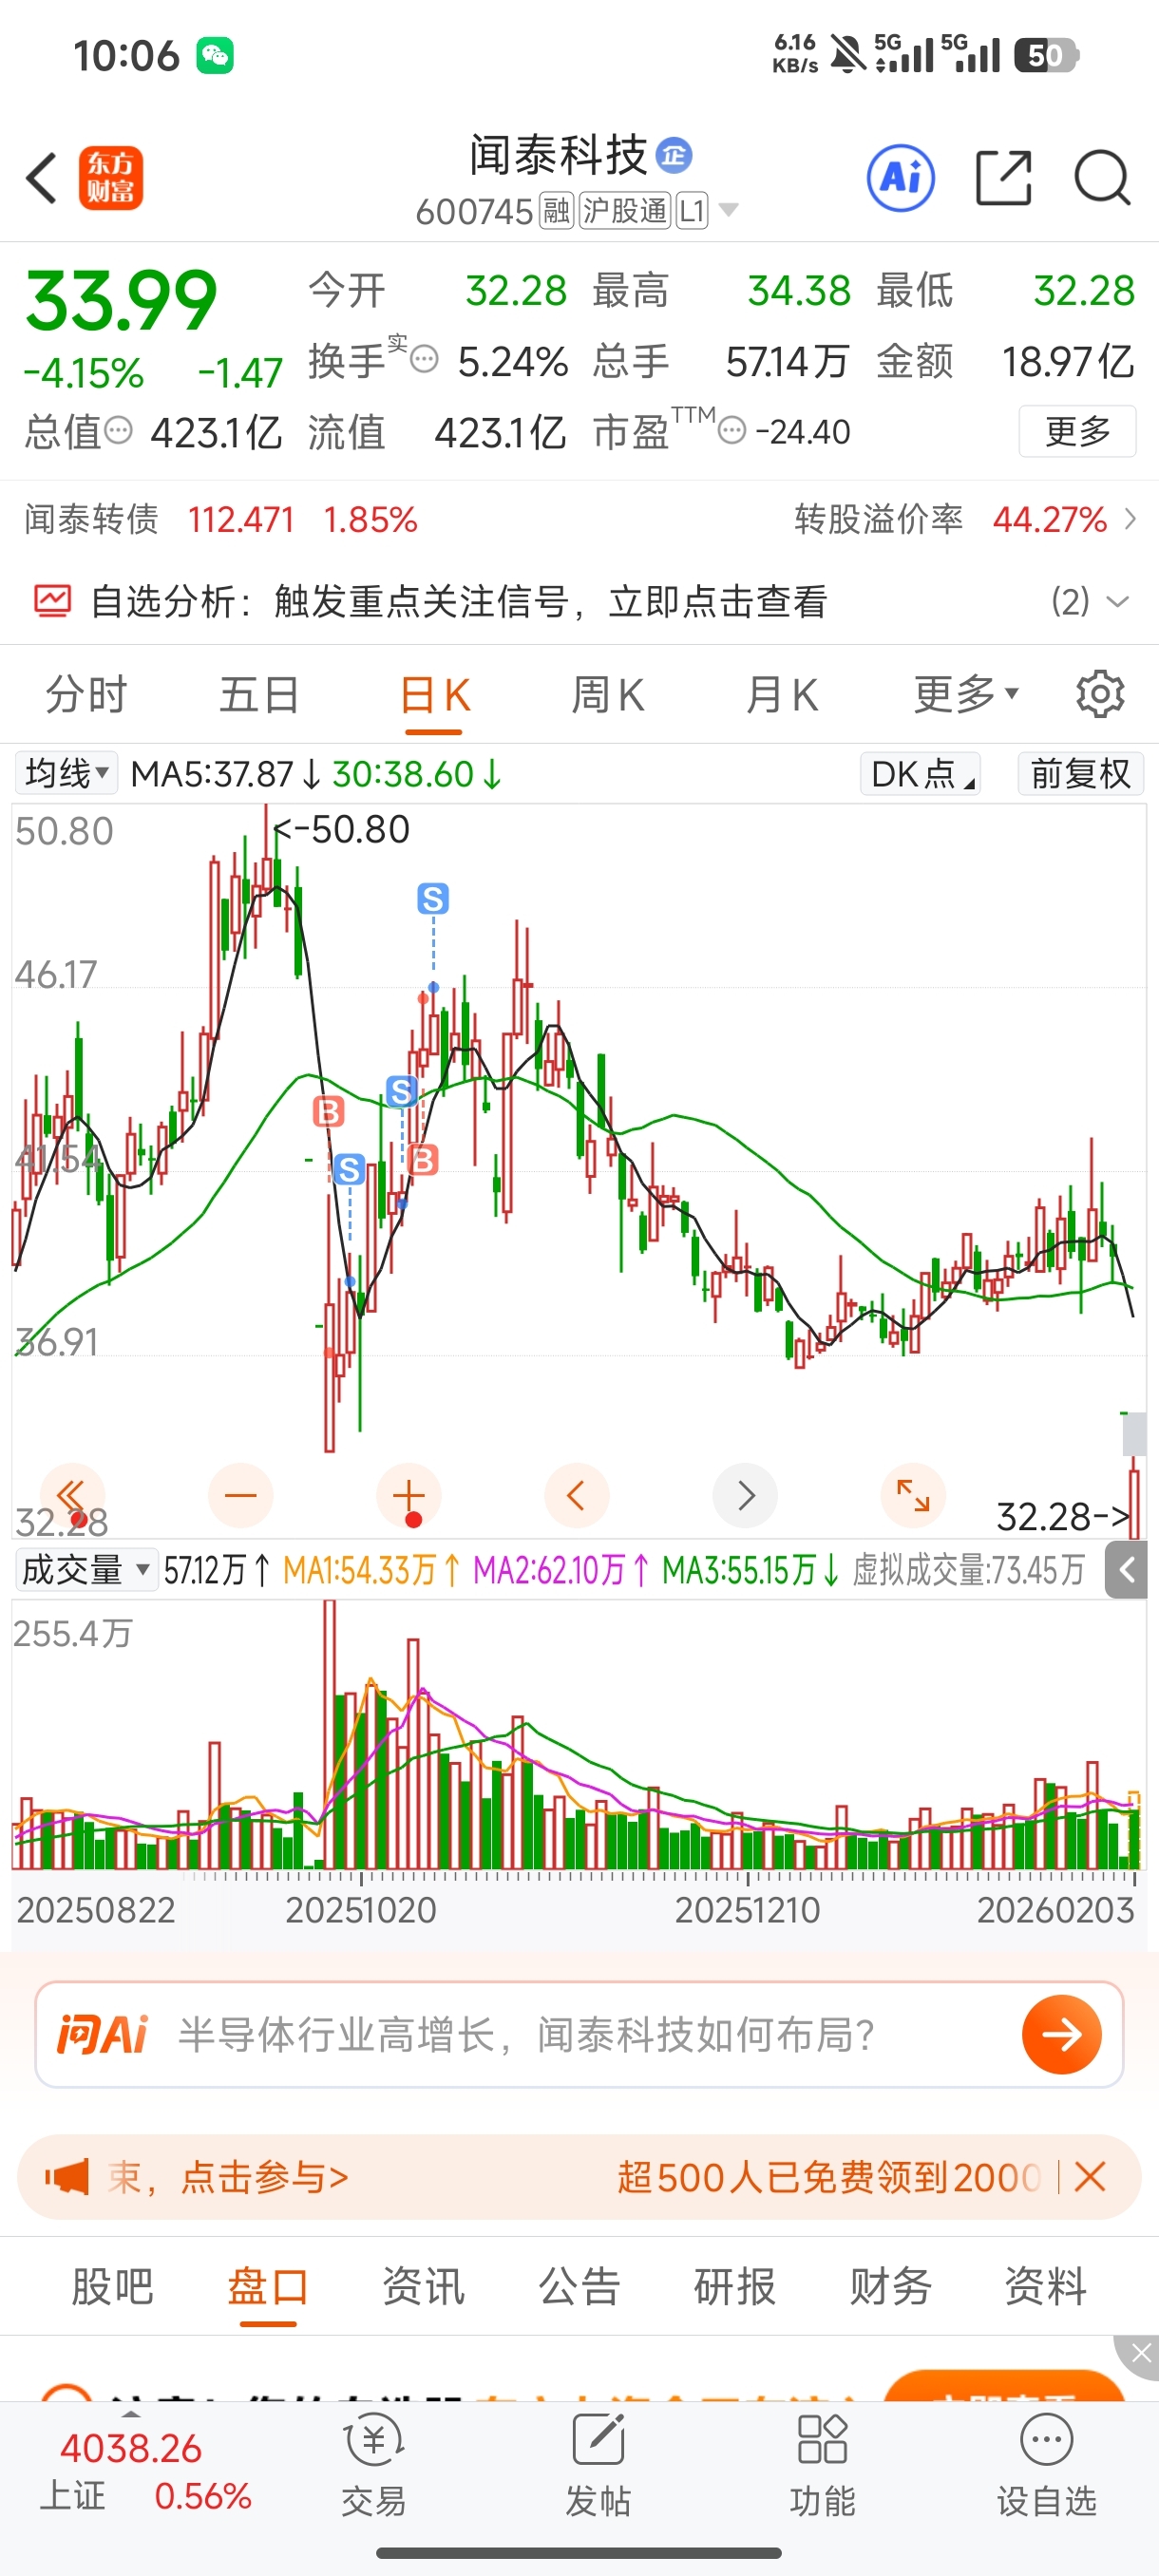
Task: Toggle 前复权 adjustment option
Action: click(x=1080, y=773)
